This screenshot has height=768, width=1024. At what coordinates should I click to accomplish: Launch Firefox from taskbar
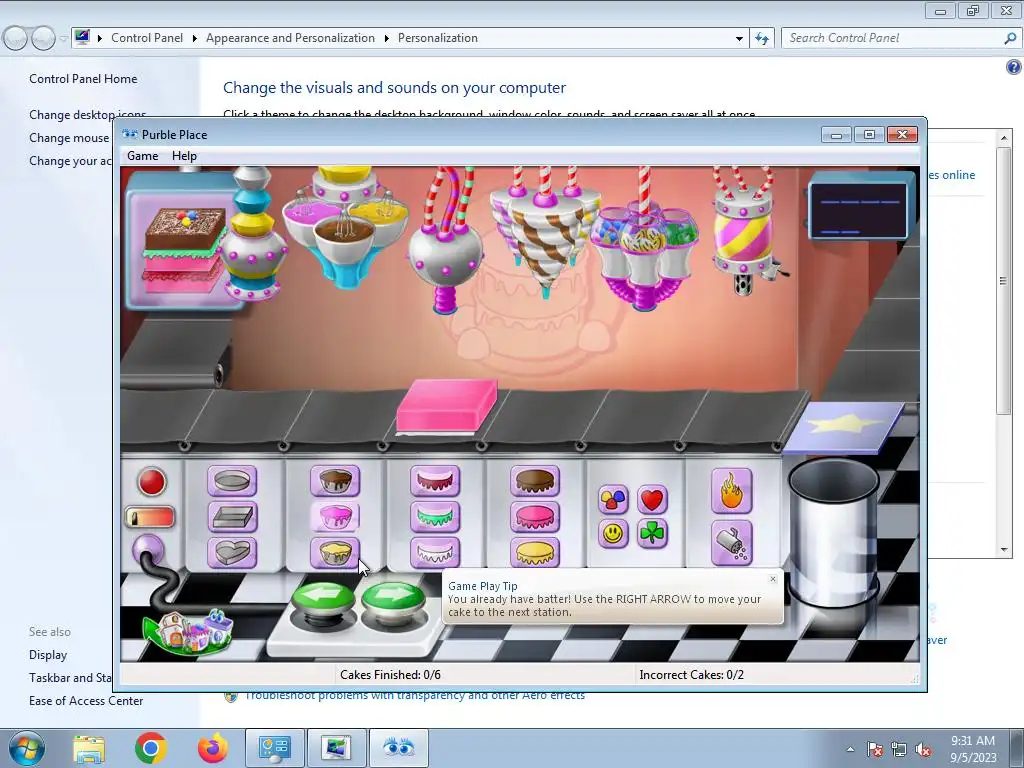tap(213, 748)
